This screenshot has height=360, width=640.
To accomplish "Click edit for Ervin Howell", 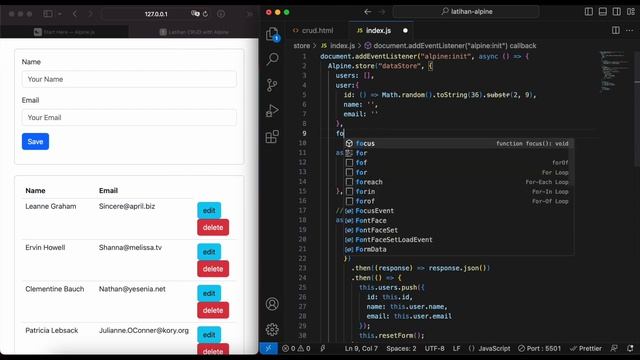I will point(209,252).
